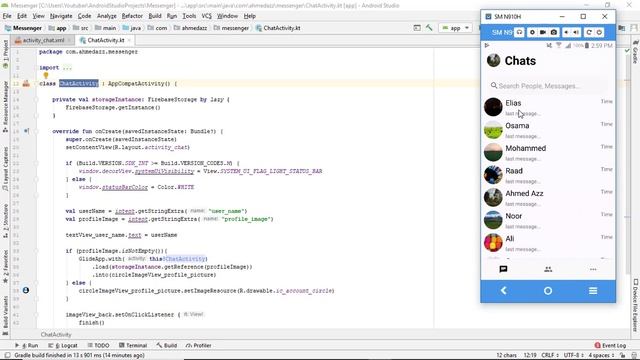640x360 pixels.
Task: Click the Search People, Messages field
Action: (547, 86)
